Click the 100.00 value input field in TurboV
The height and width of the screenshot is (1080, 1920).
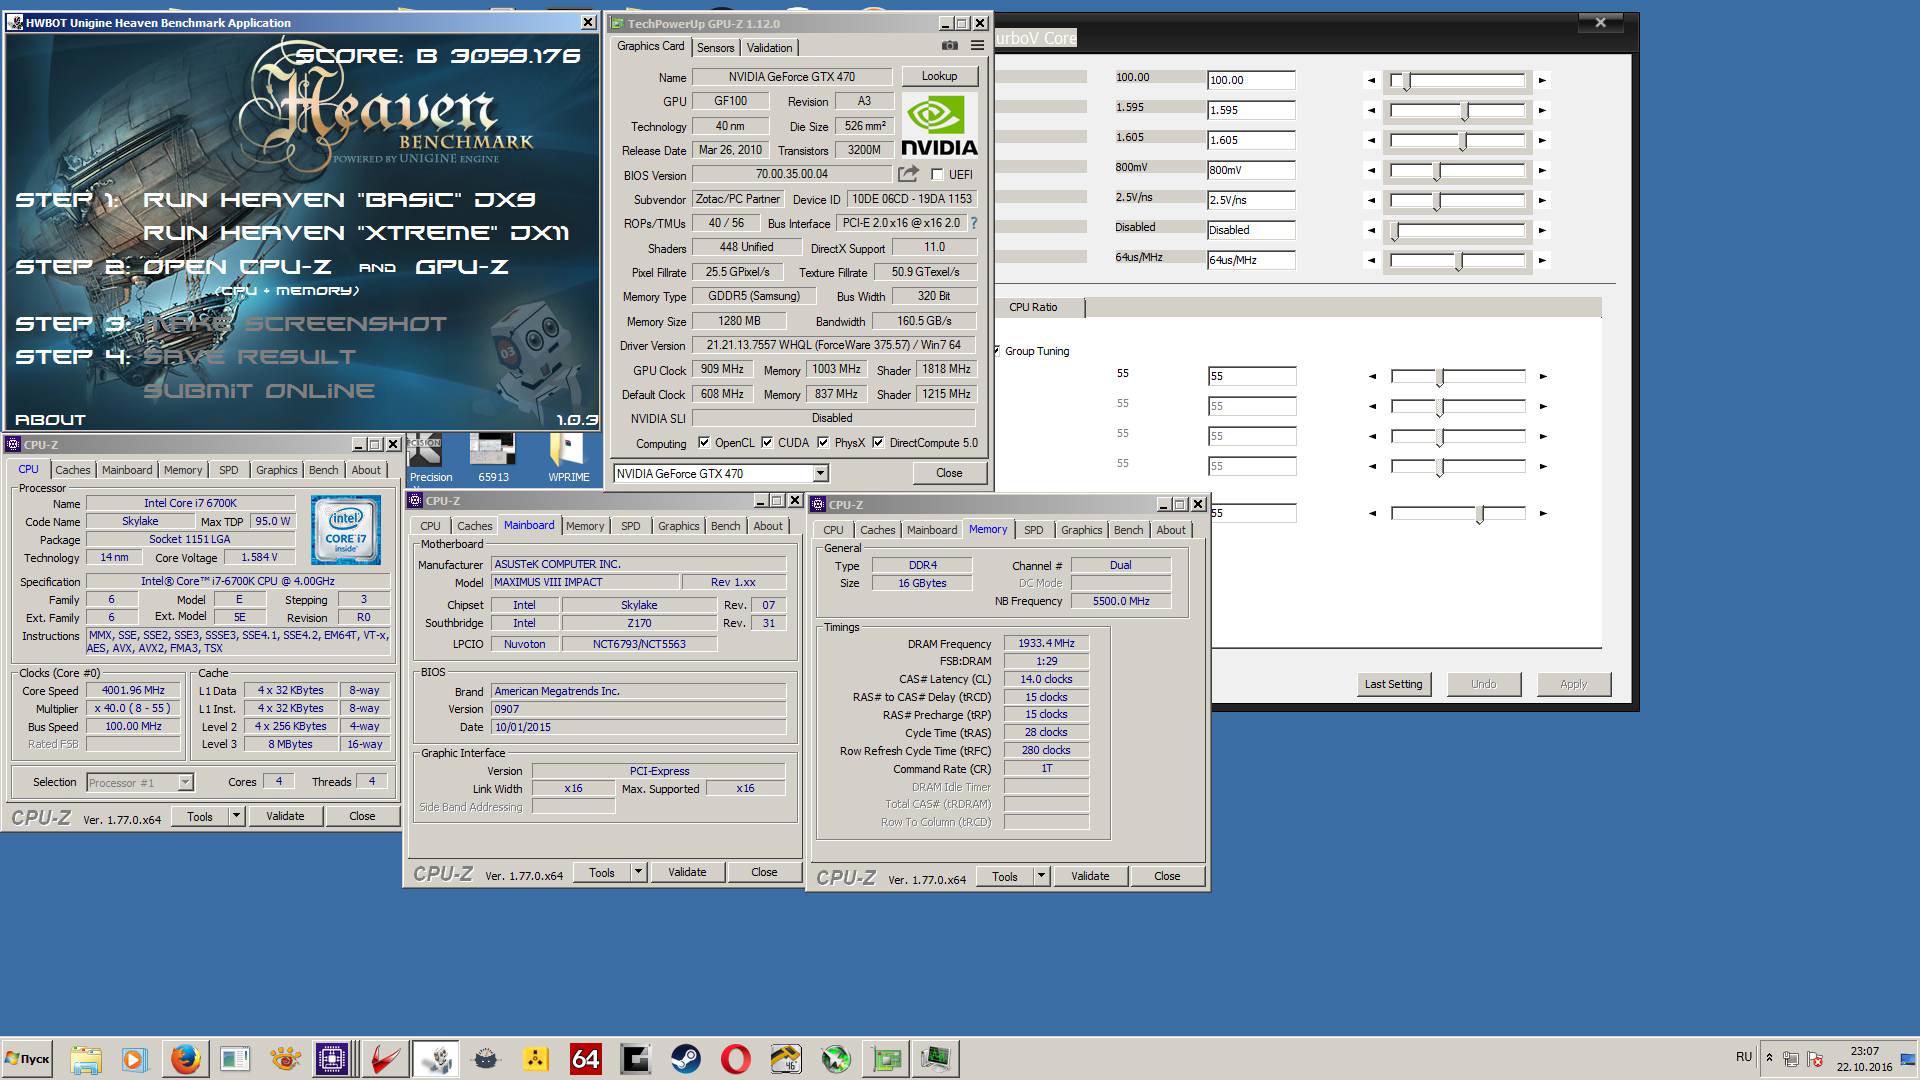(x=1251, y=80)
